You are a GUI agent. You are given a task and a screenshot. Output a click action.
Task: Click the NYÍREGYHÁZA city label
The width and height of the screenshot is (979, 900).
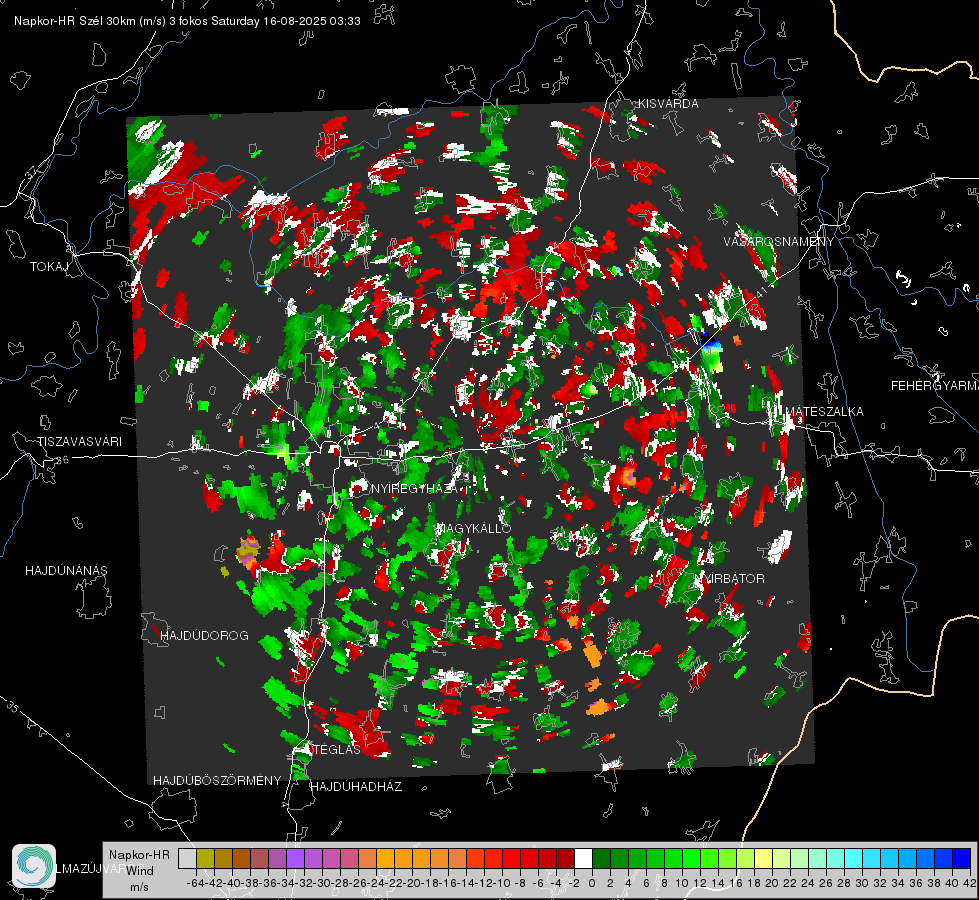[x=414, y=488]
